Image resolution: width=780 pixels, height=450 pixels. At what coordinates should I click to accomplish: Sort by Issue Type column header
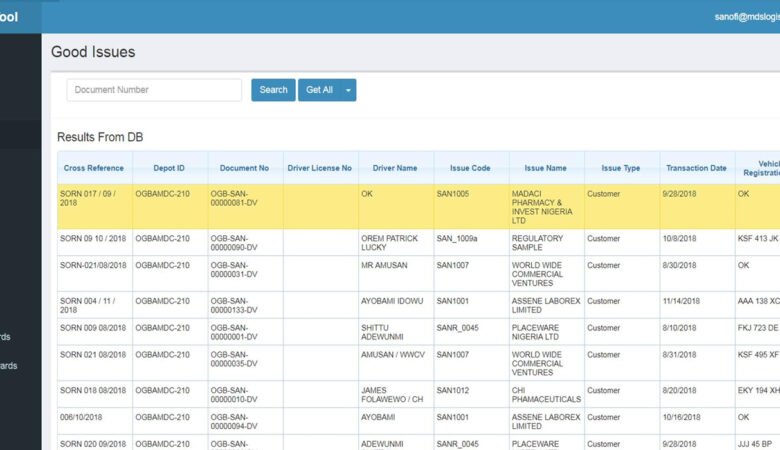point(621,168)
